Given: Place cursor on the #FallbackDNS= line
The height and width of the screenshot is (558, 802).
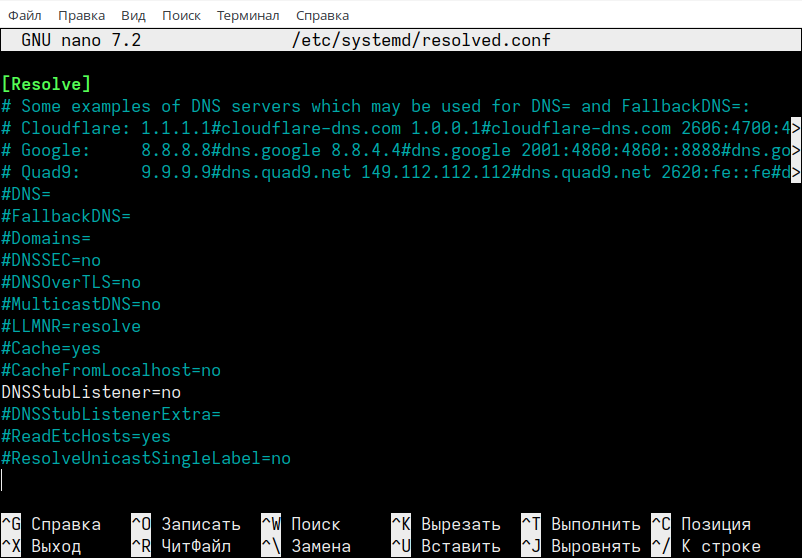Looking at the screenshot, I should click(66, 217).
